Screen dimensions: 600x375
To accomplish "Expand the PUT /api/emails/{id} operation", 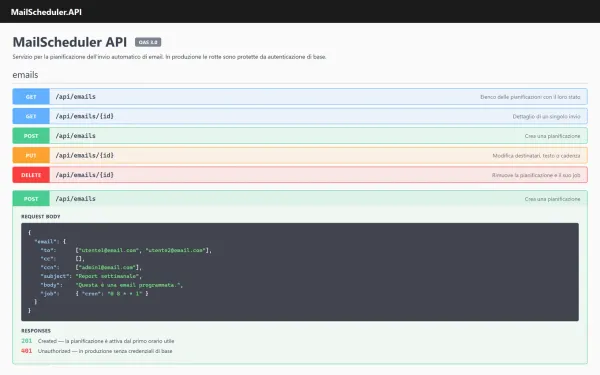I will 300,155.
